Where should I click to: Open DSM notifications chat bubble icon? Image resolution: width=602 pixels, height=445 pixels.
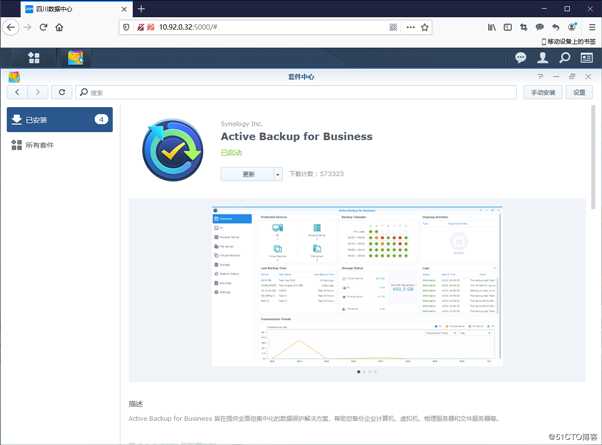520,58
